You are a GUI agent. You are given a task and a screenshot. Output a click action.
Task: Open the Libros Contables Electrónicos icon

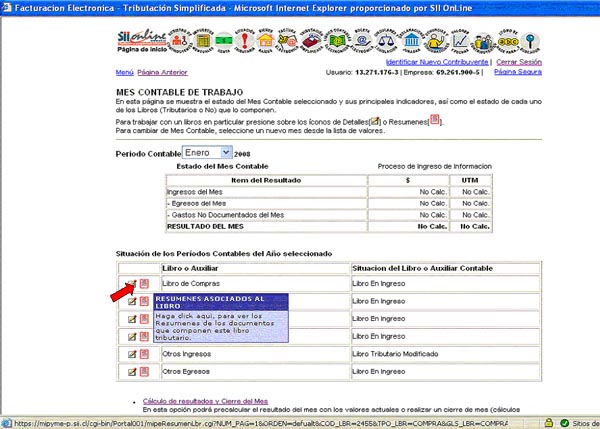tap(337, 40)
